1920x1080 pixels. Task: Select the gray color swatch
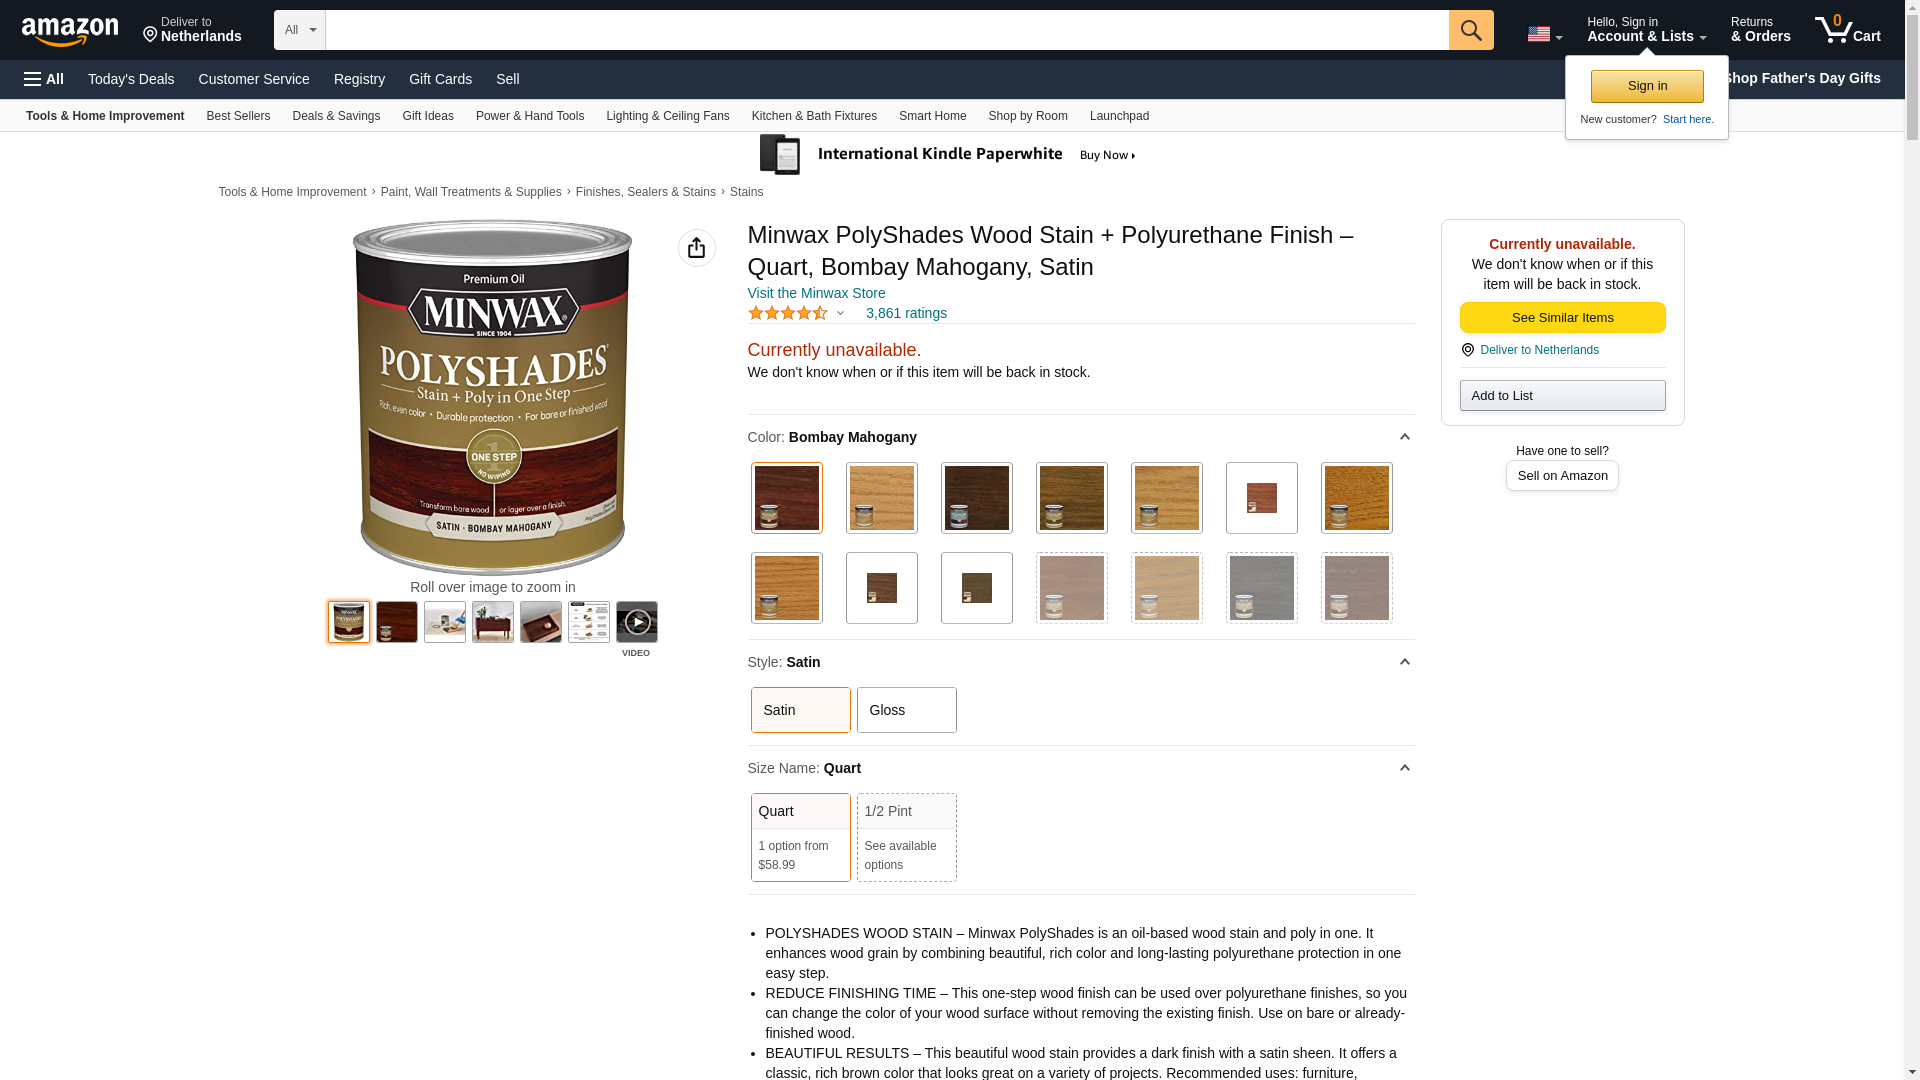pos(1261,588)
